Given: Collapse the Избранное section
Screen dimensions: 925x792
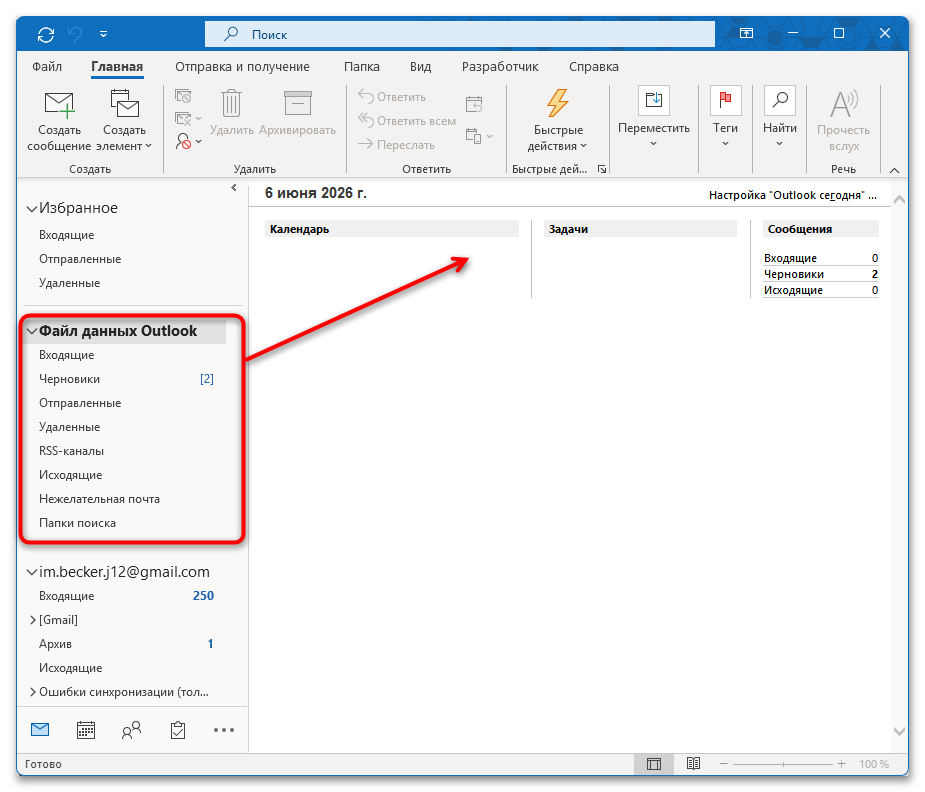Looking at the screenshot, I should 32,209.
